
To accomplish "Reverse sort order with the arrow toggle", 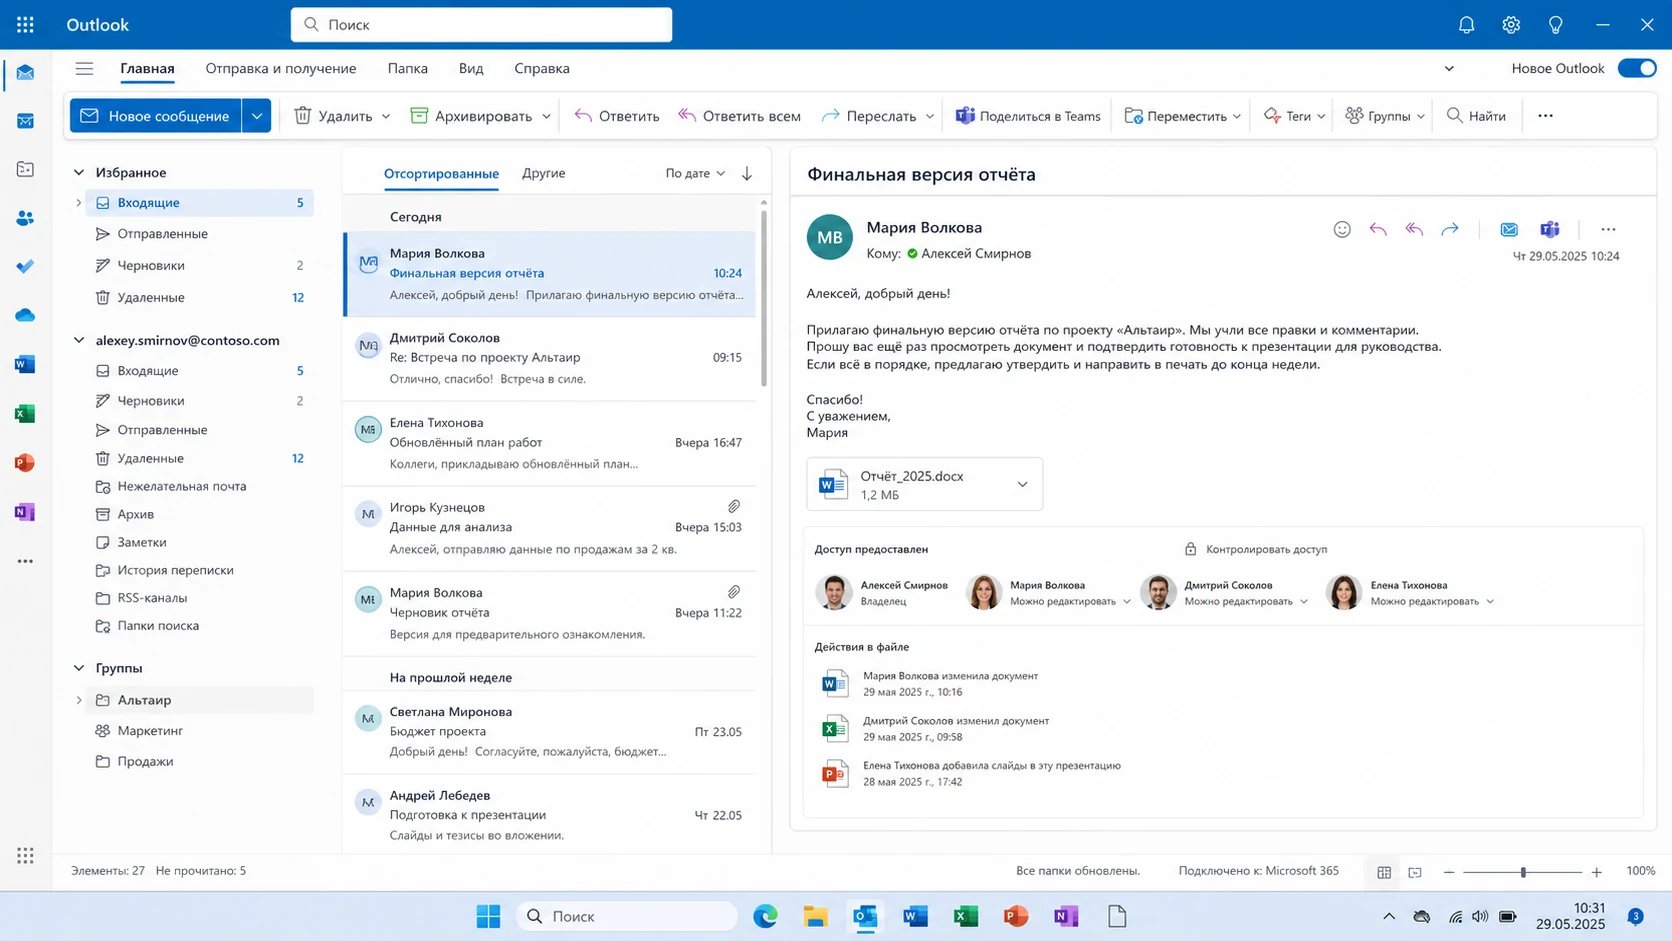I will click(x=747, y=173).
